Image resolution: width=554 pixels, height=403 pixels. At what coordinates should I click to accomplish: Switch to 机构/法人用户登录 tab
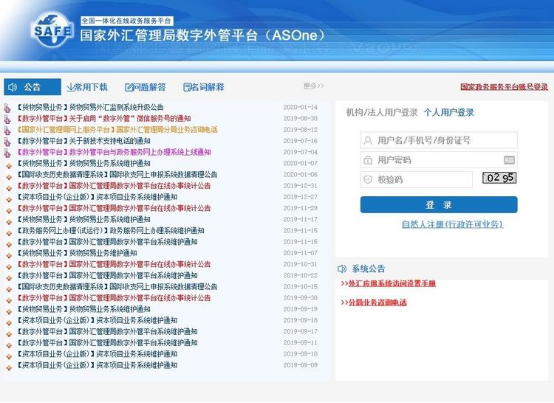382,112
